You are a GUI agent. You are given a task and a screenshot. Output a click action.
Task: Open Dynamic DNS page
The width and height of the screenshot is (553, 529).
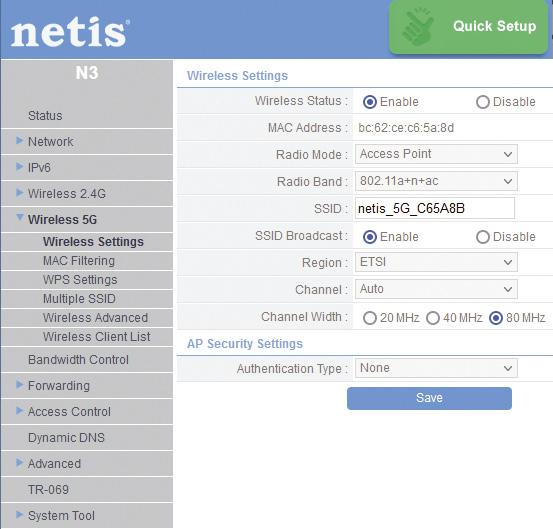[x=66, y=438]
